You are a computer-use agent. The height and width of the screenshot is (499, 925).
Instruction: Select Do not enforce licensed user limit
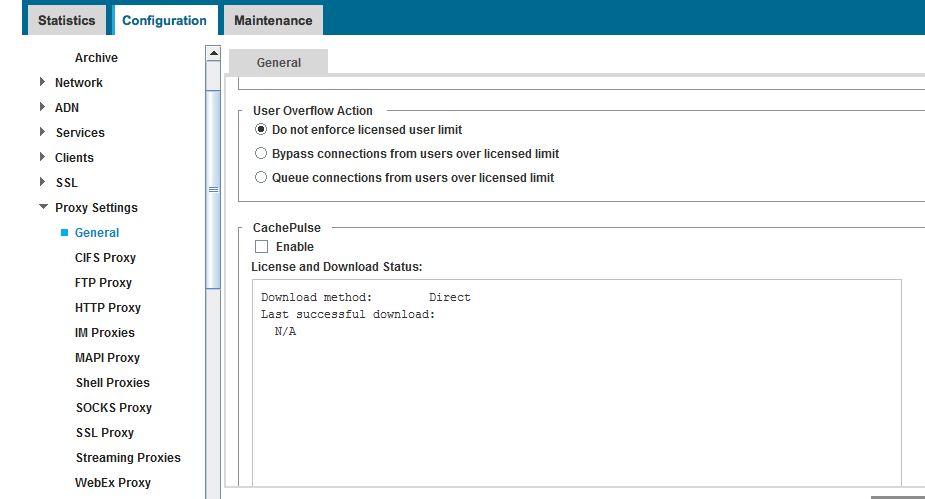261,129
